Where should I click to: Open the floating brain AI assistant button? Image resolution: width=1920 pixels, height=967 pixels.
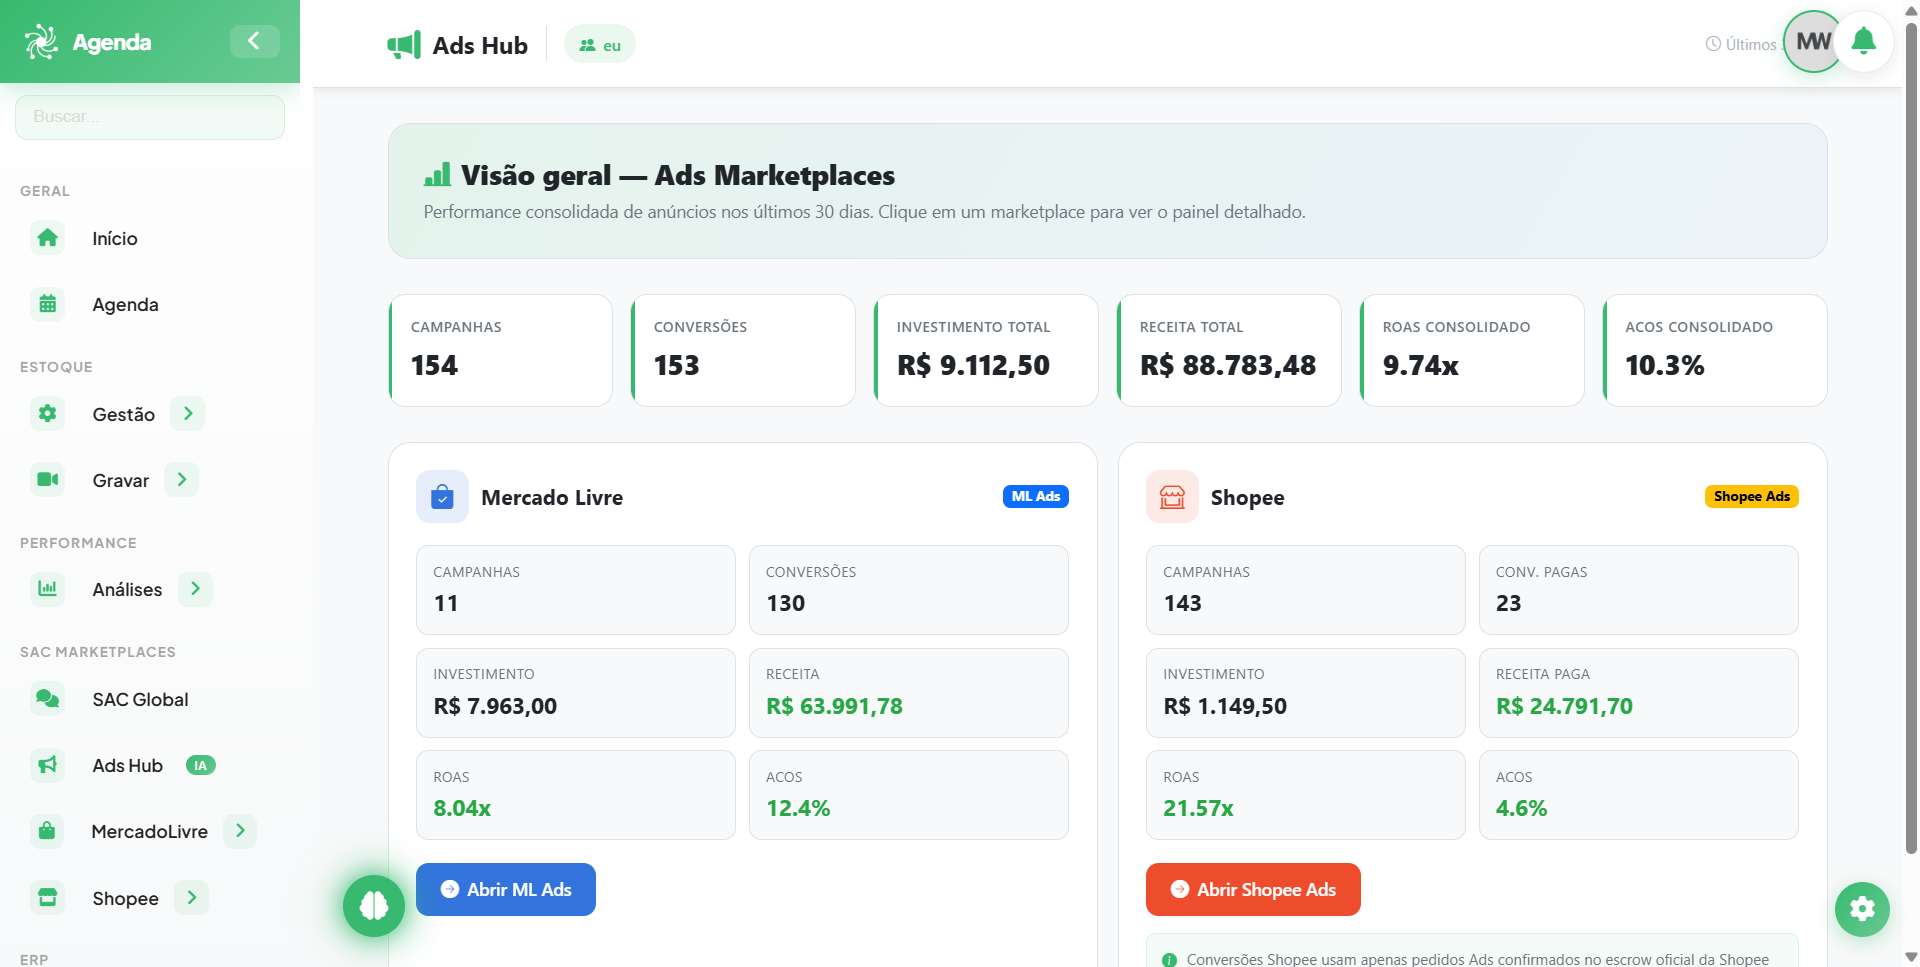[374, 906]
